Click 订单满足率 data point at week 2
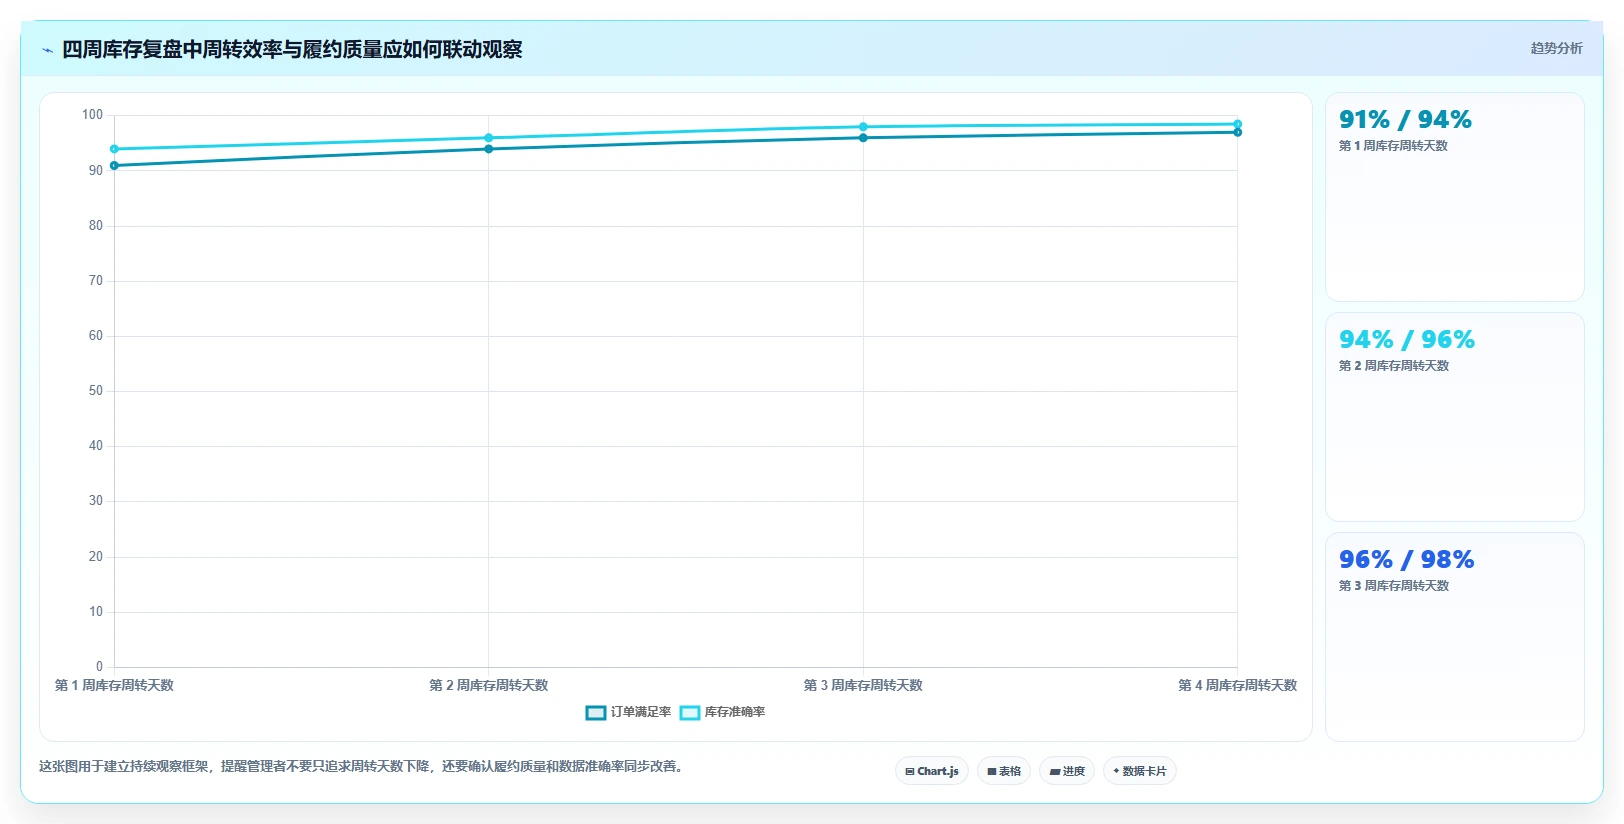 pos(489,149)
